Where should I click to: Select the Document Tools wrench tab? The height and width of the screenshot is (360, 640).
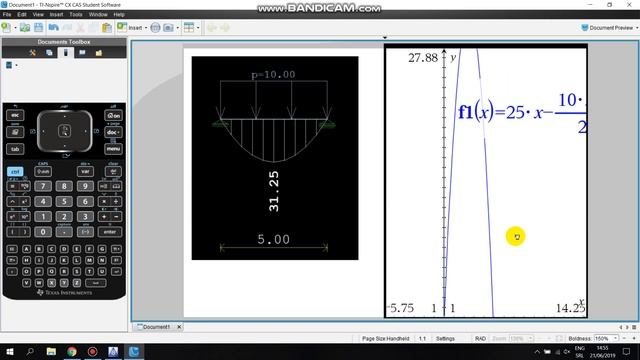32,53
